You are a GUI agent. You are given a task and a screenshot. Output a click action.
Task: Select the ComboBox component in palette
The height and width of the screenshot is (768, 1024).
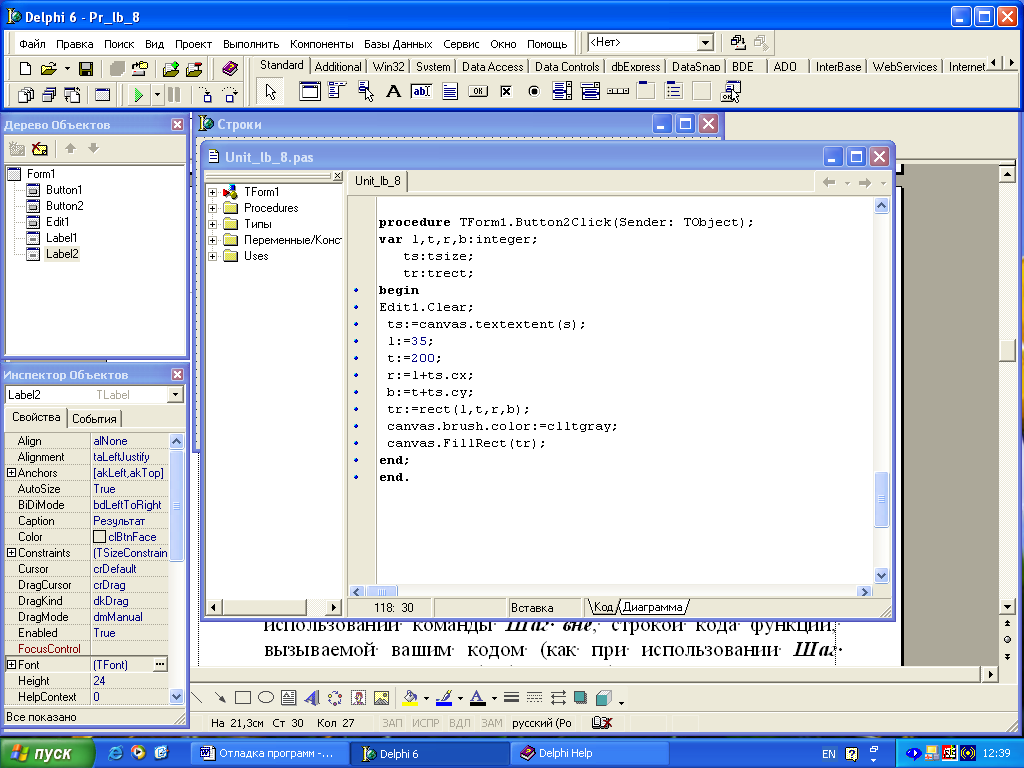click(x=590, y=91)
